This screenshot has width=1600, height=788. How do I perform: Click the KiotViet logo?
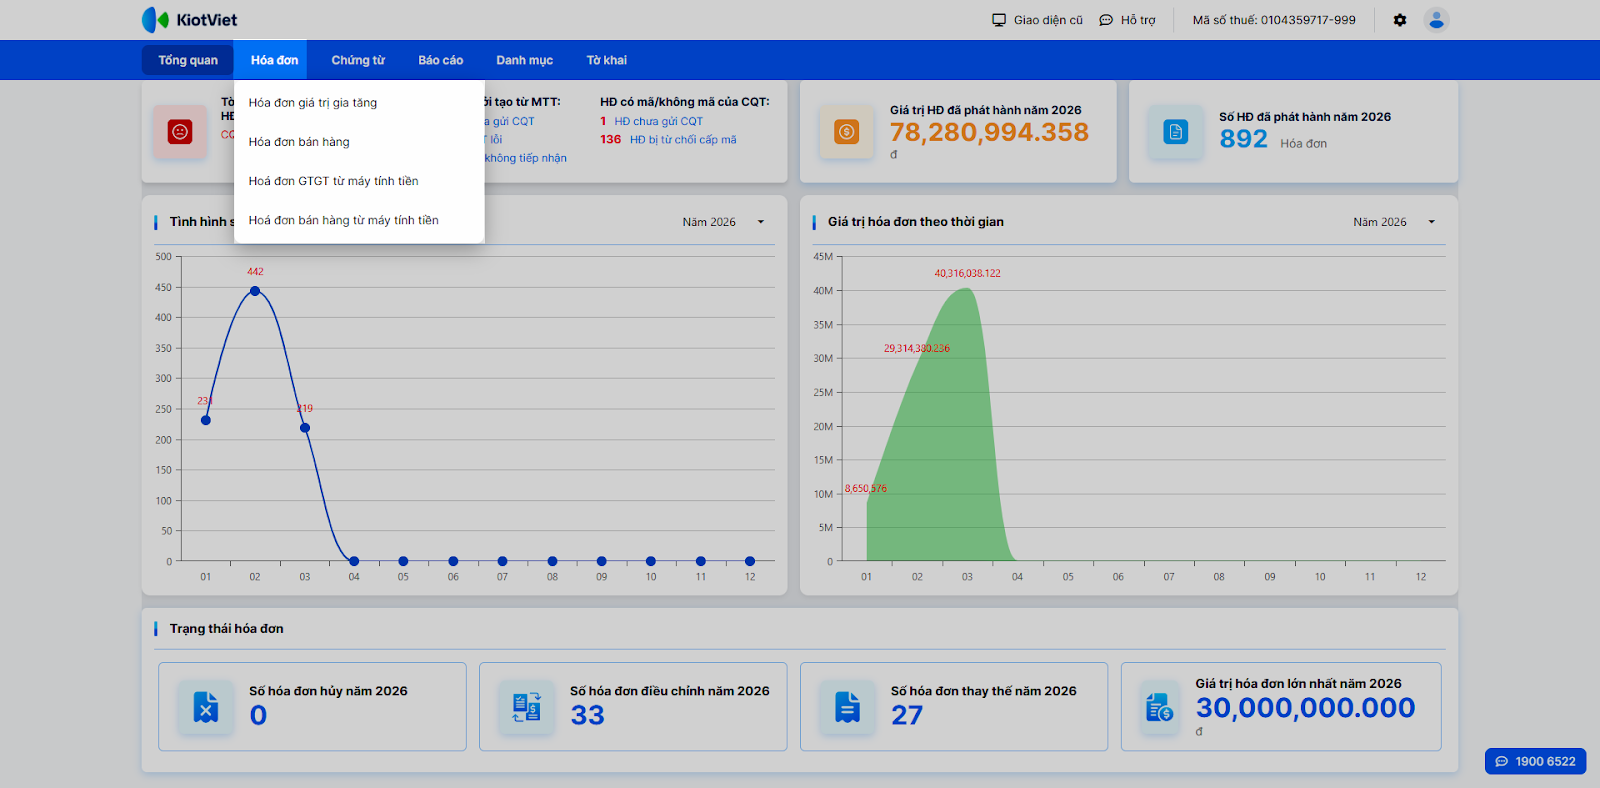tap(189, 20)
